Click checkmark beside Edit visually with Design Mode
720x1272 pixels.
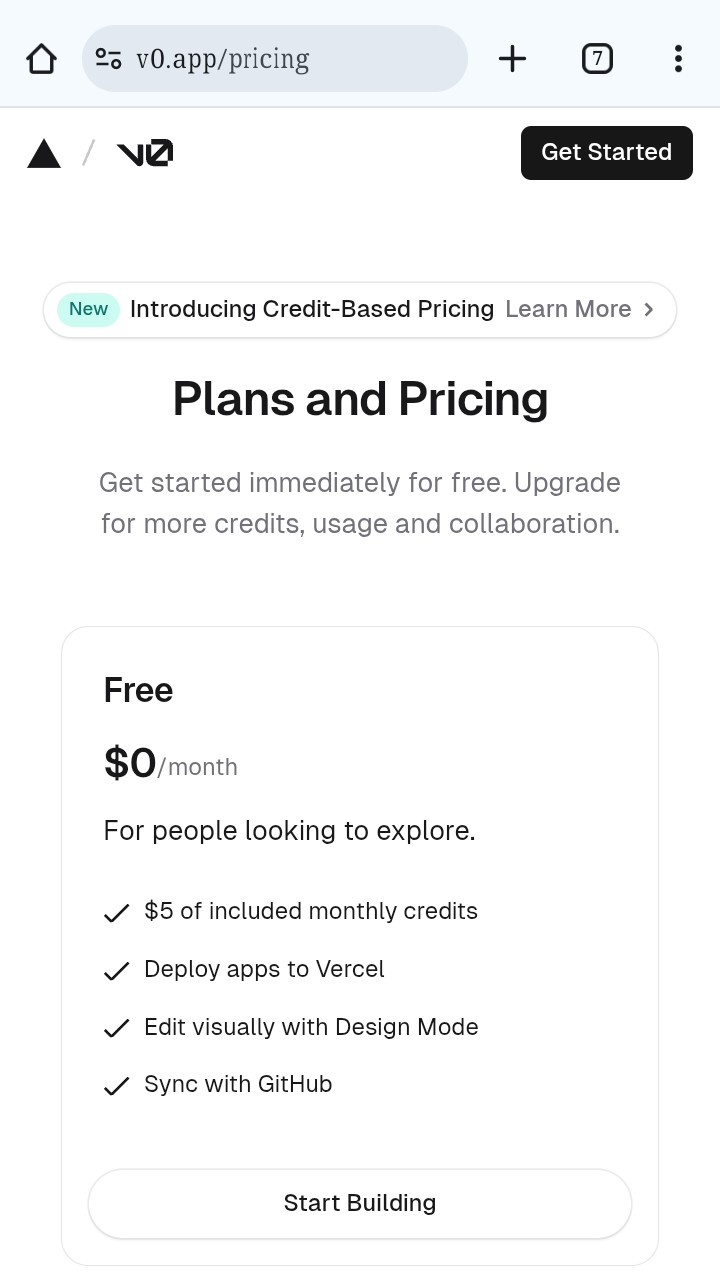click(117, 1028)
